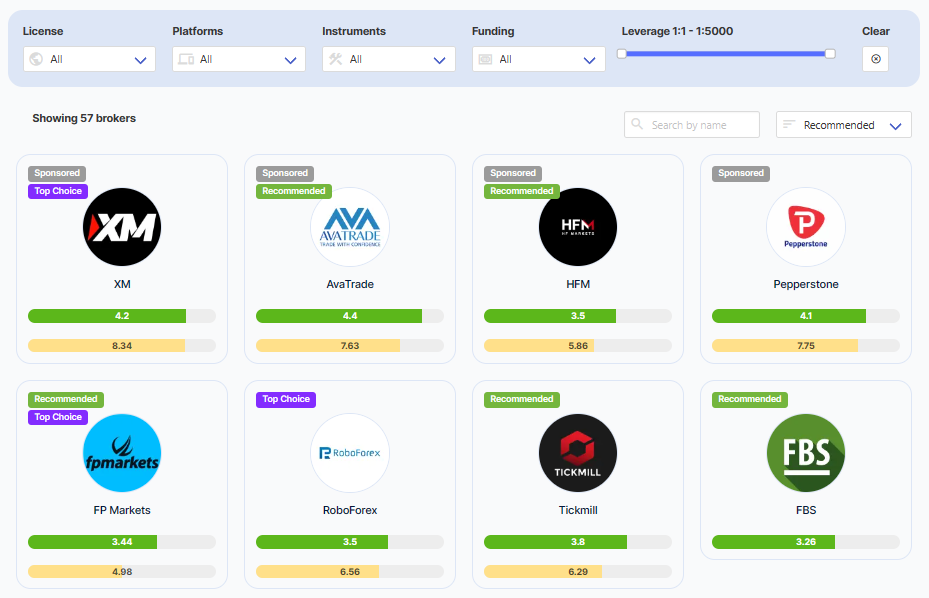Viewport: 929px width, 598px height.
Task: Open the Pepperstone broker name link
Action: point(806,284)
